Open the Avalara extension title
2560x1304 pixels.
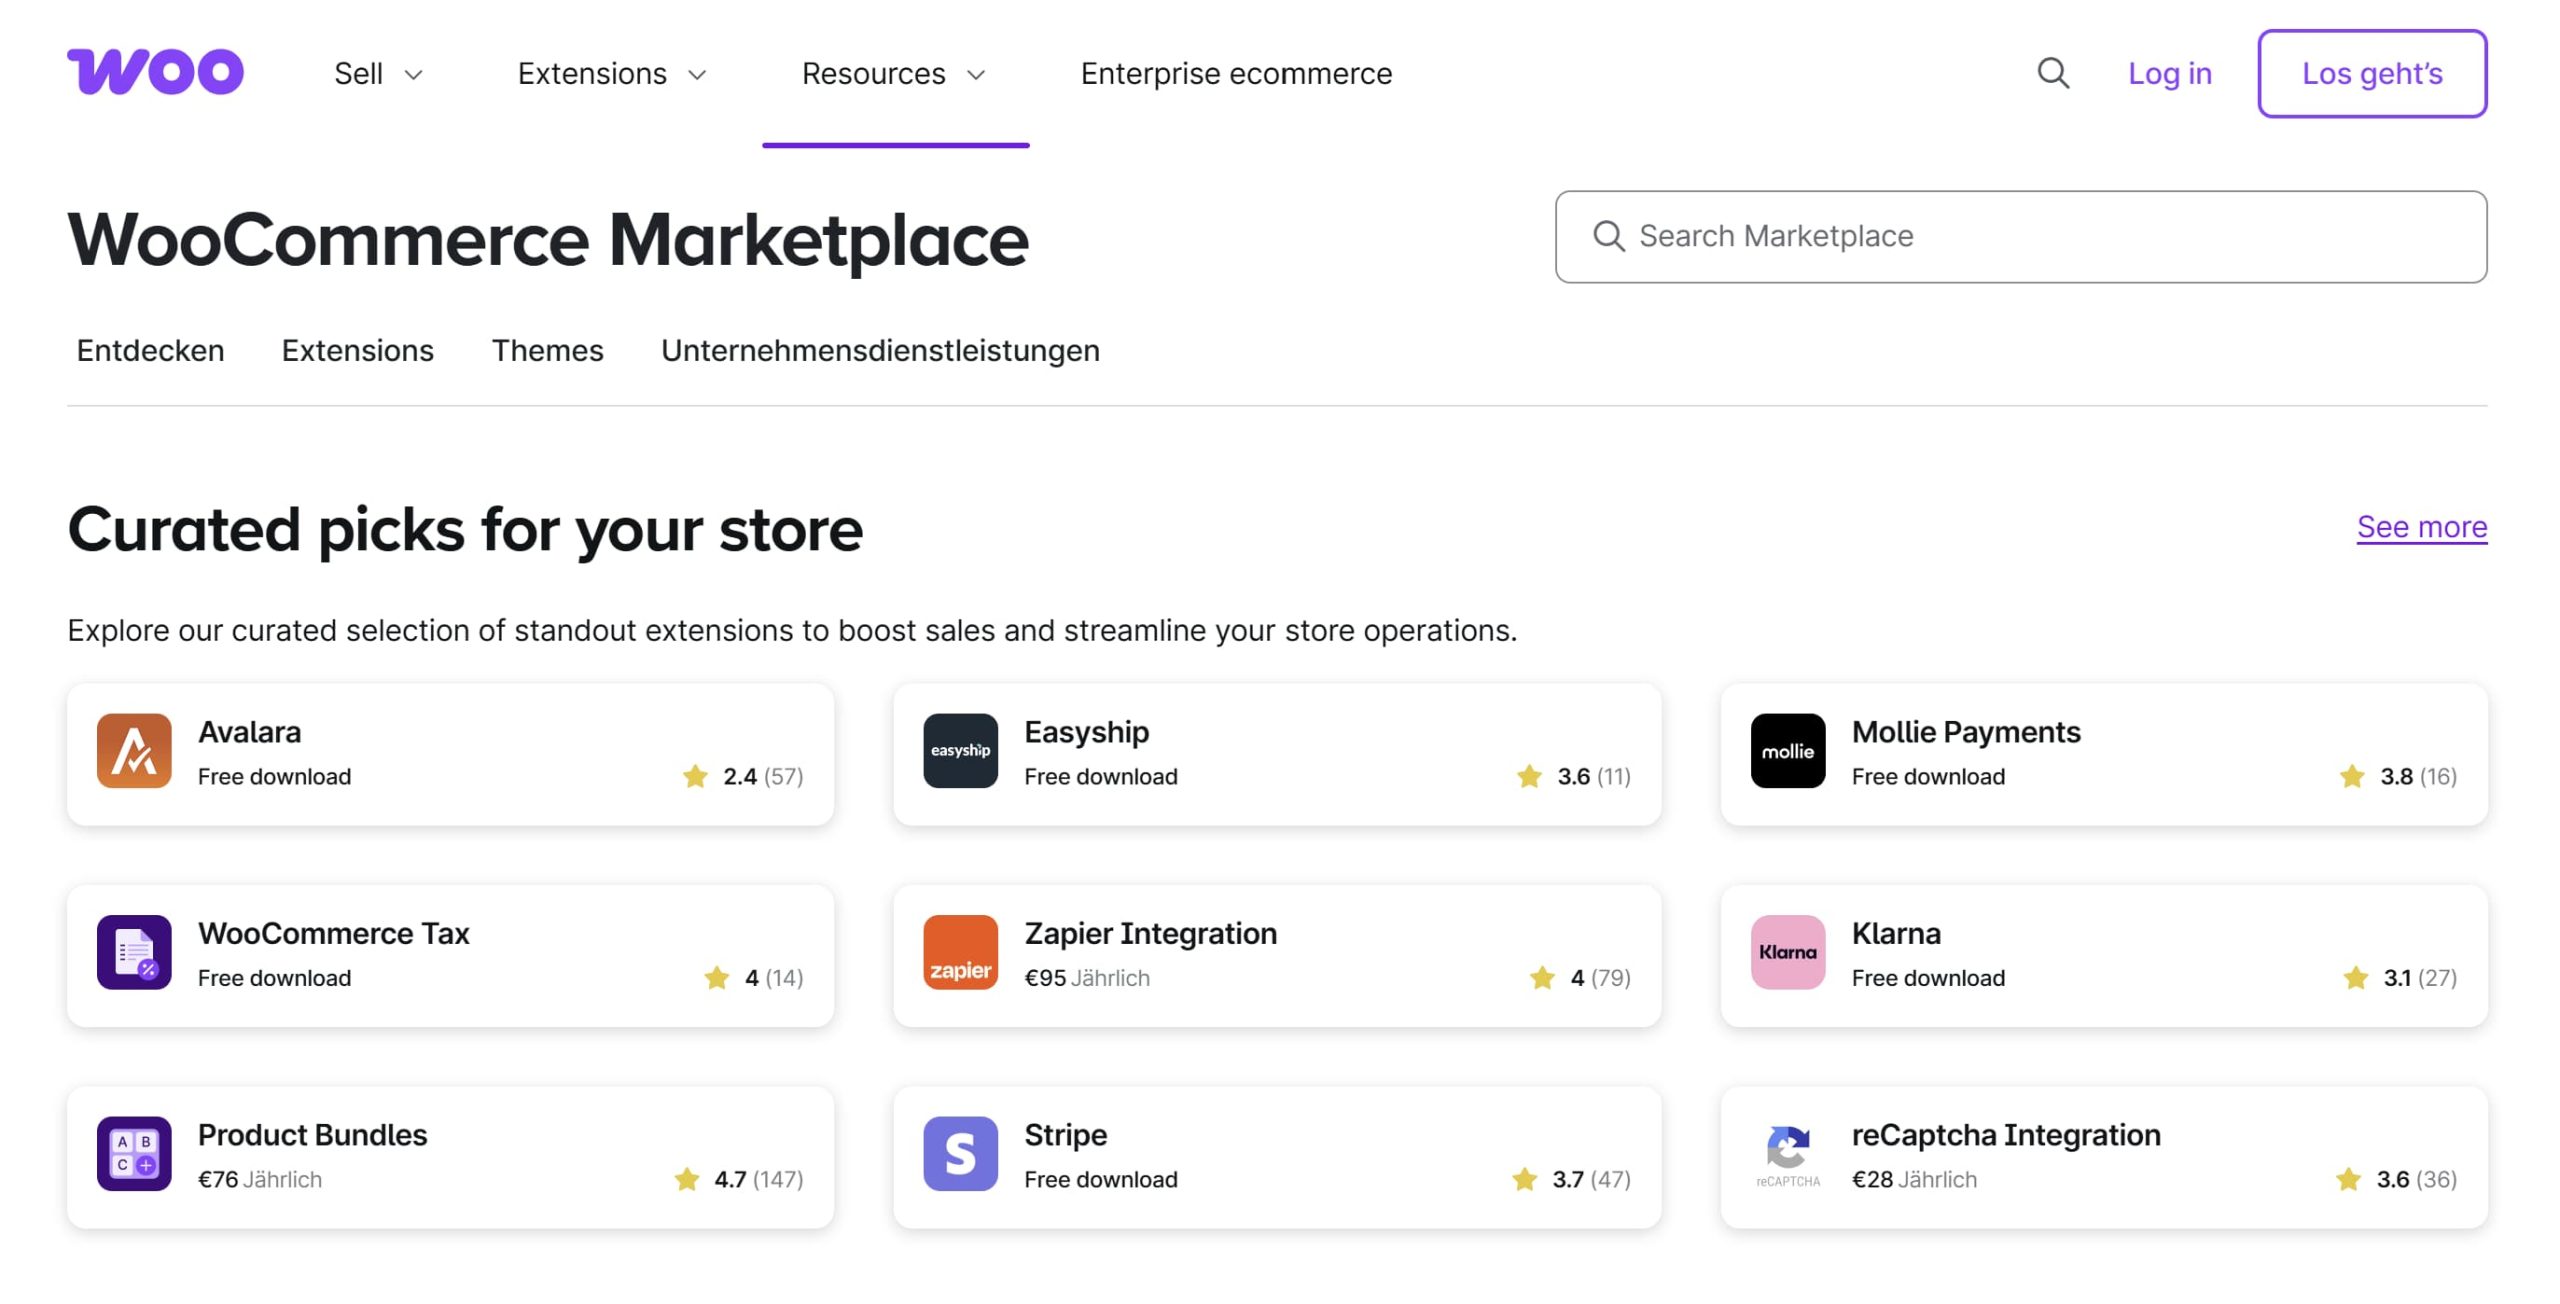(250, 732)
